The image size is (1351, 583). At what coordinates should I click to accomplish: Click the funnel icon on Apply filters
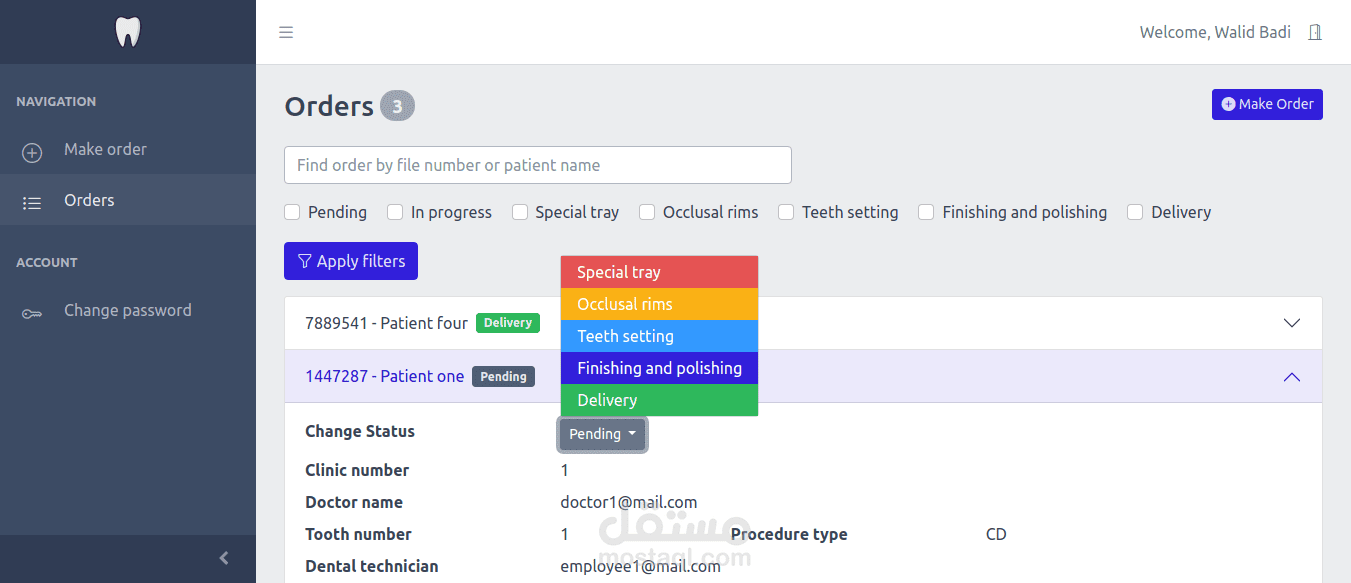point(305,261)
